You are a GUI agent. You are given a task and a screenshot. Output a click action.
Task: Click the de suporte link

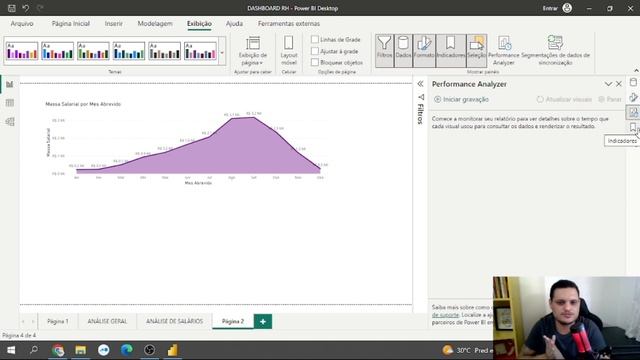click(x=445, y=315)
